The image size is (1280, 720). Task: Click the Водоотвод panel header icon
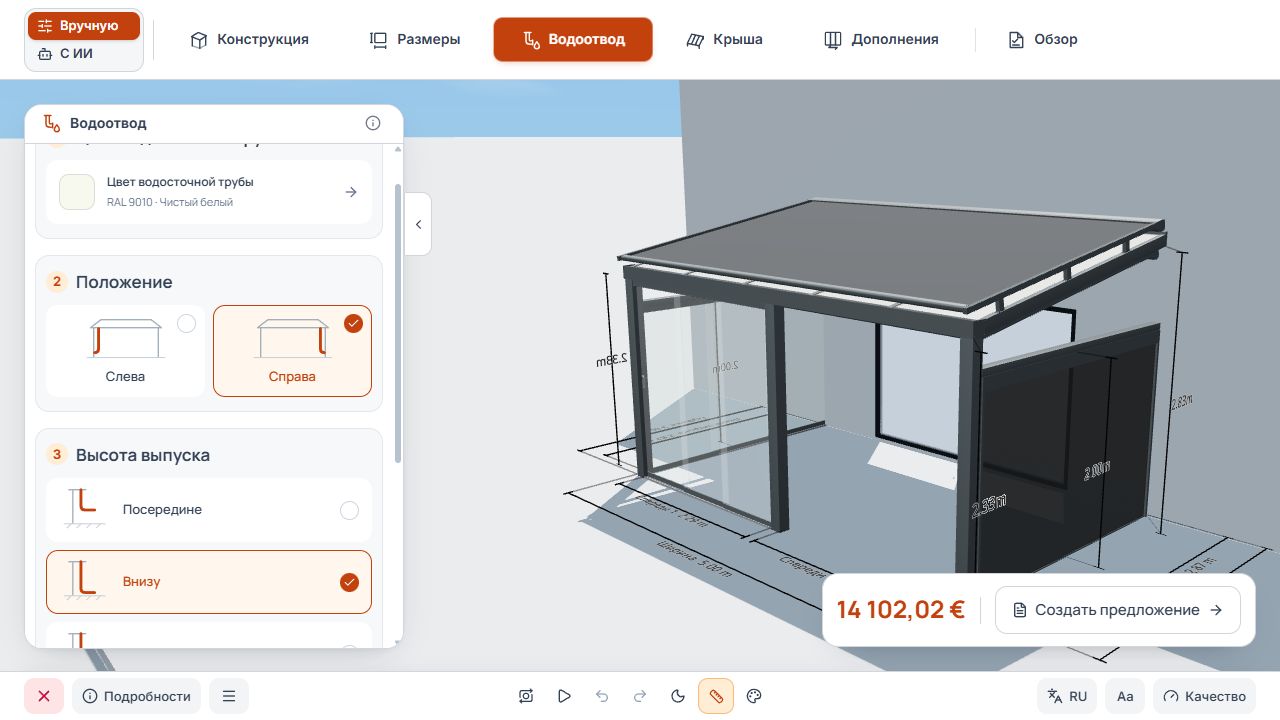click(52, 123)
